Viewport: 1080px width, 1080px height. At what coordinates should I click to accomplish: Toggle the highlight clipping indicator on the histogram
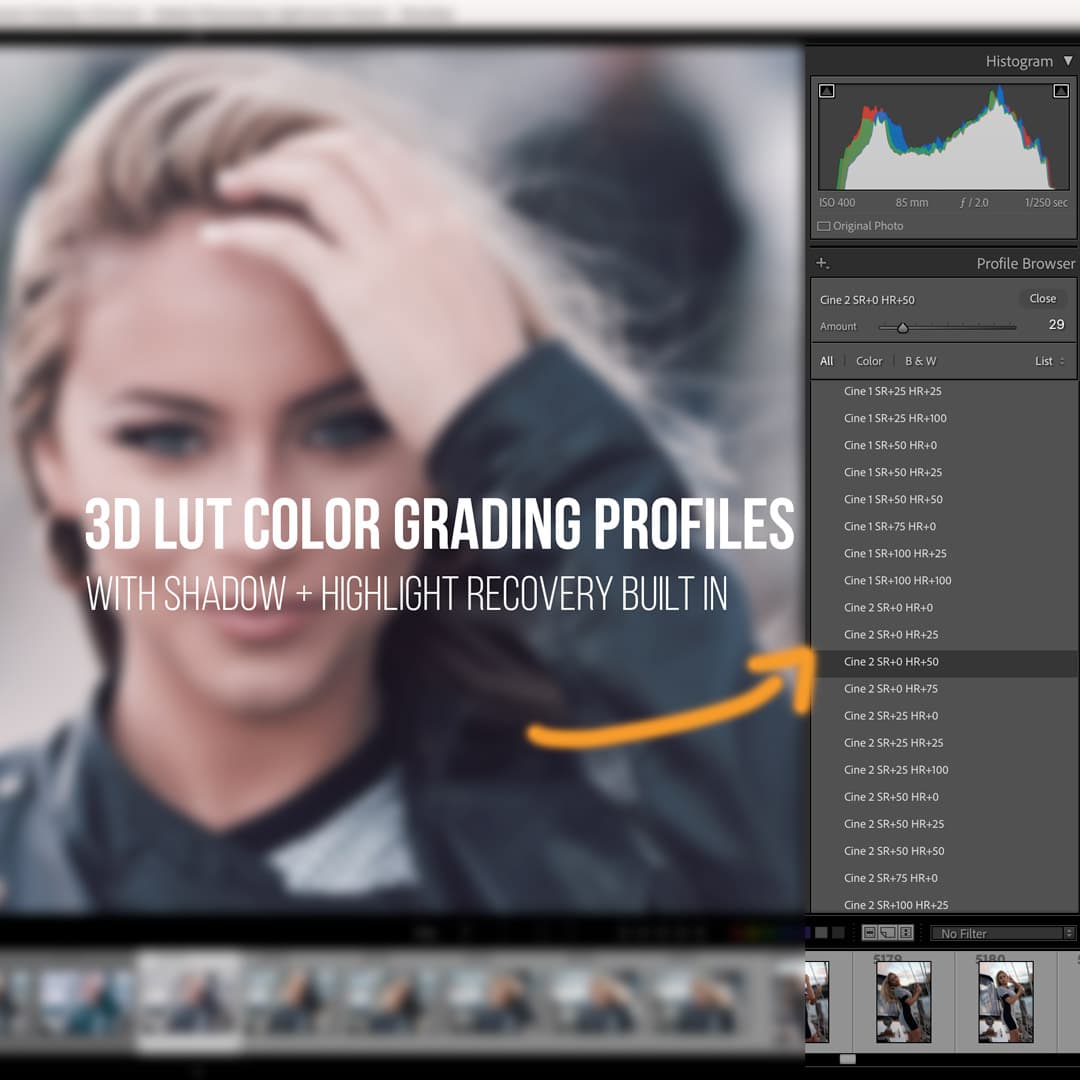tap(1060, 90)
